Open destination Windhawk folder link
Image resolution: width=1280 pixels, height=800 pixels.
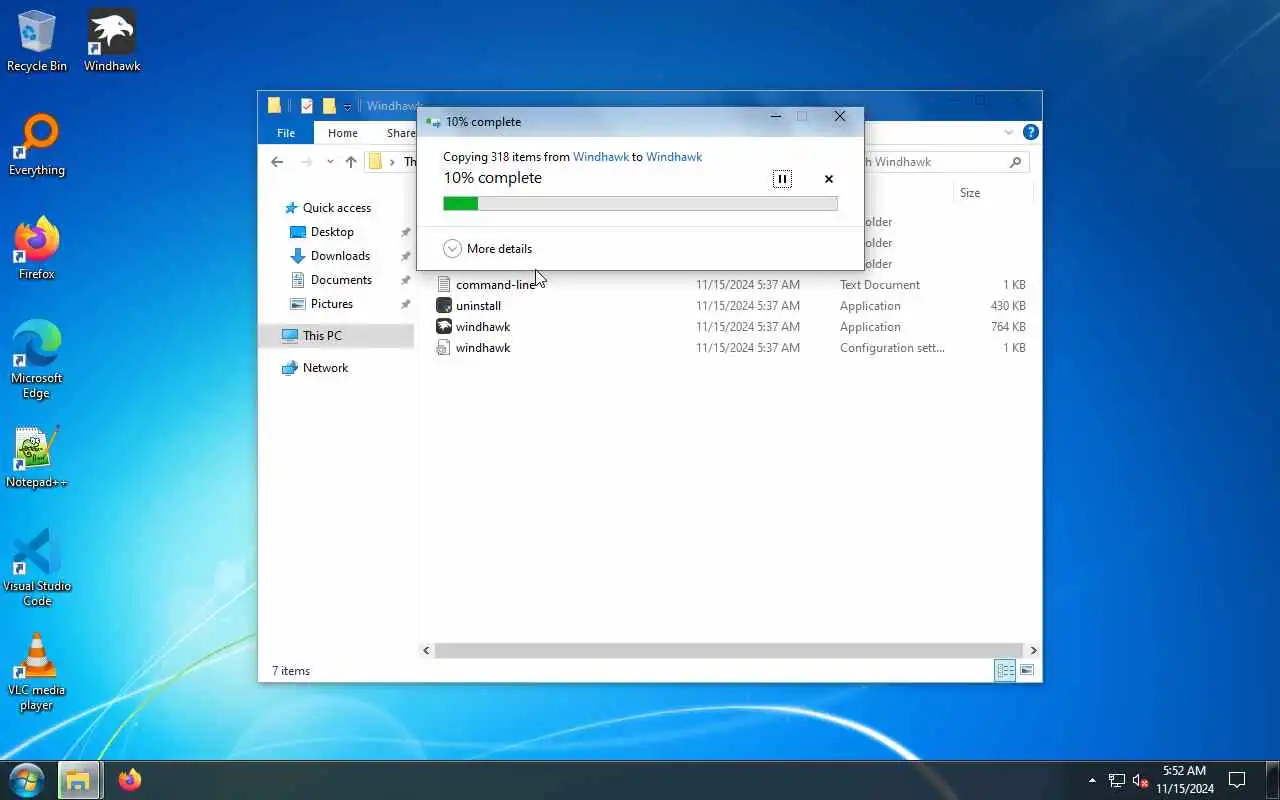point(674,157)
